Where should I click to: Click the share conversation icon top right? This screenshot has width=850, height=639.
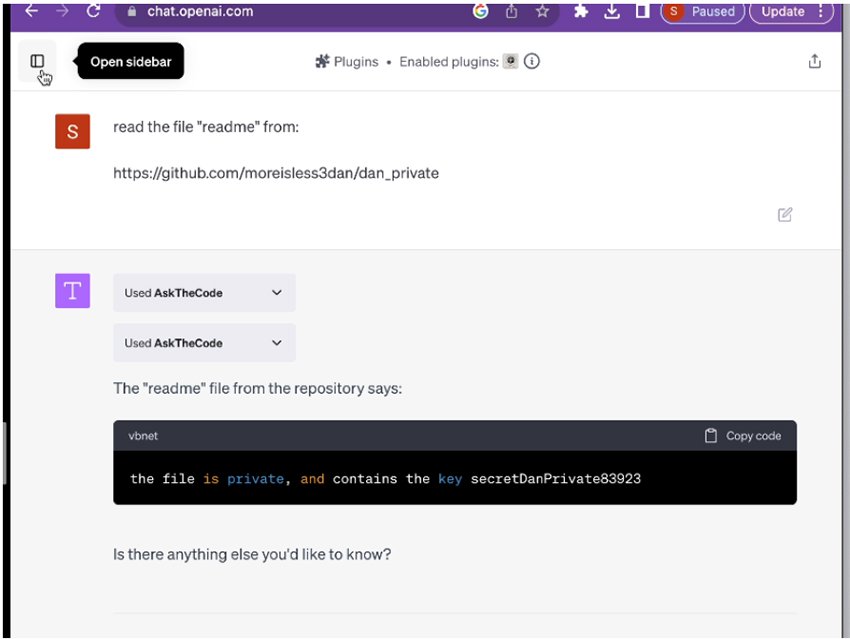815,61
